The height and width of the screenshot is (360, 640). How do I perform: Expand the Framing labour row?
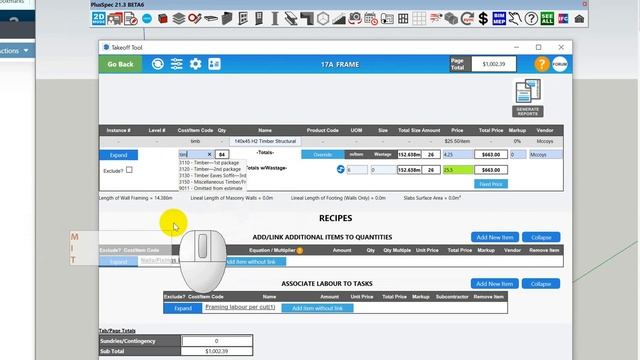(183, 308)
